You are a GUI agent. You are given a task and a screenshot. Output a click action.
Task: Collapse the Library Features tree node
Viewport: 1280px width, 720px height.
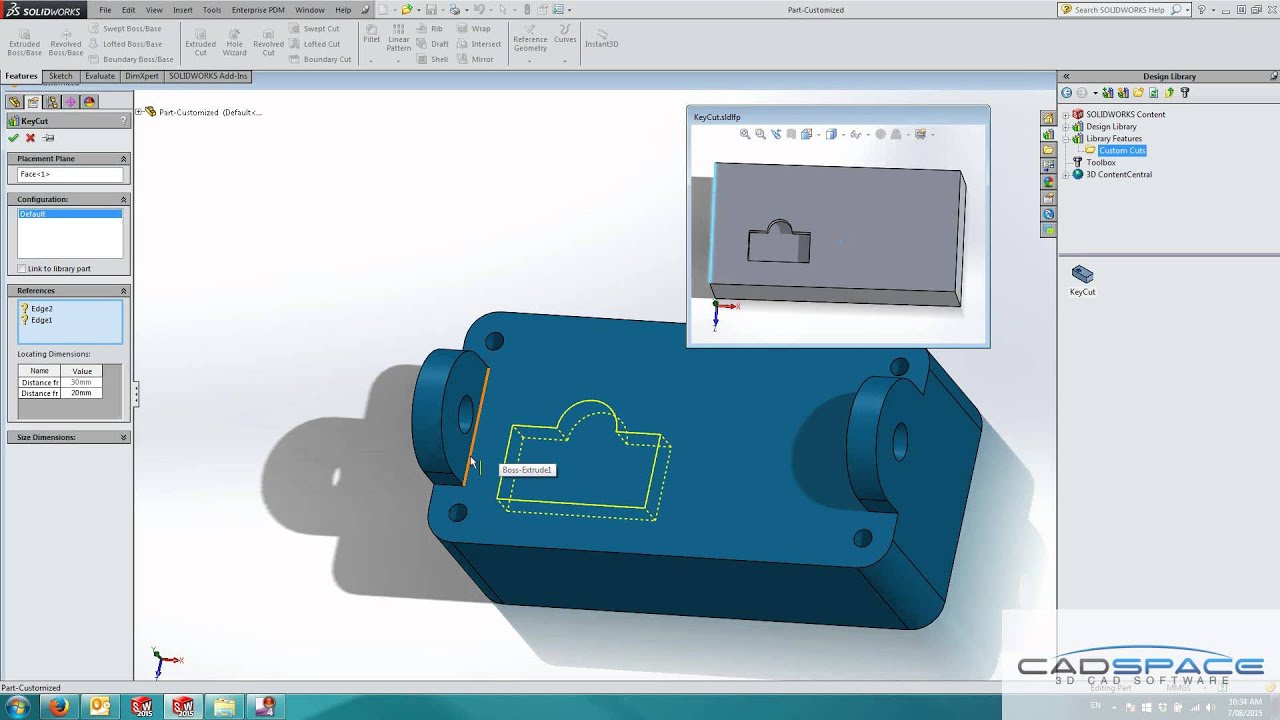(x=1066, y=139)
